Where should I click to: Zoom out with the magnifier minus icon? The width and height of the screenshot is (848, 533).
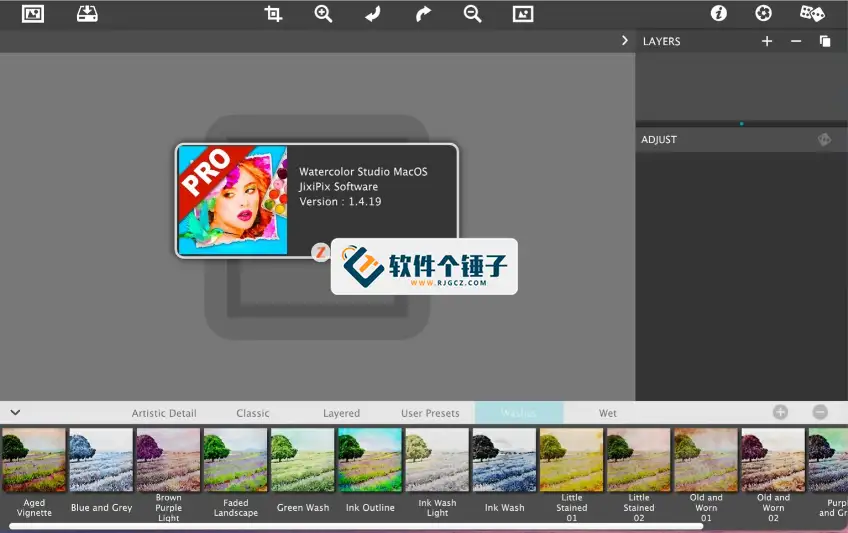pos(473,14)
